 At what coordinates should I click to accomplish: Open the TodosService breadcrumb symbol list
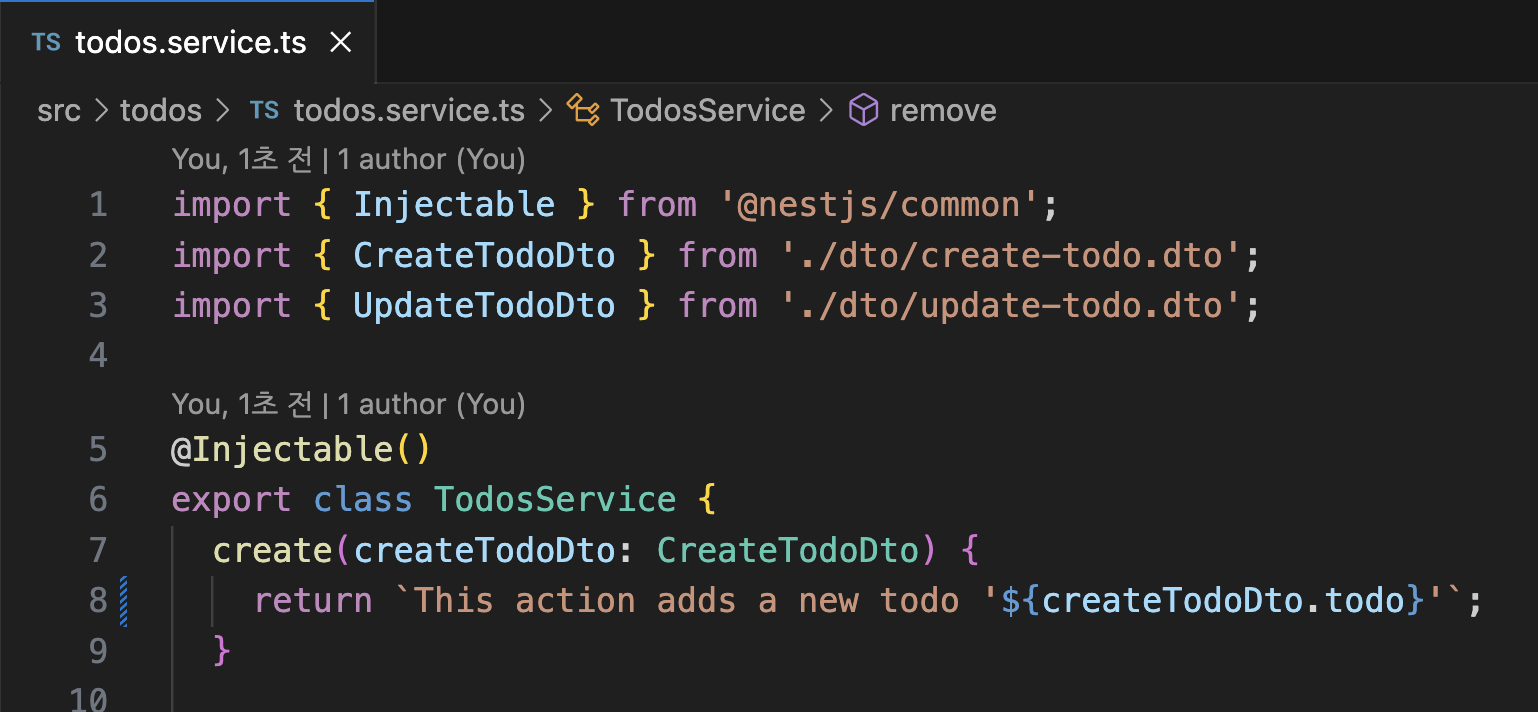tap(708, 110)
